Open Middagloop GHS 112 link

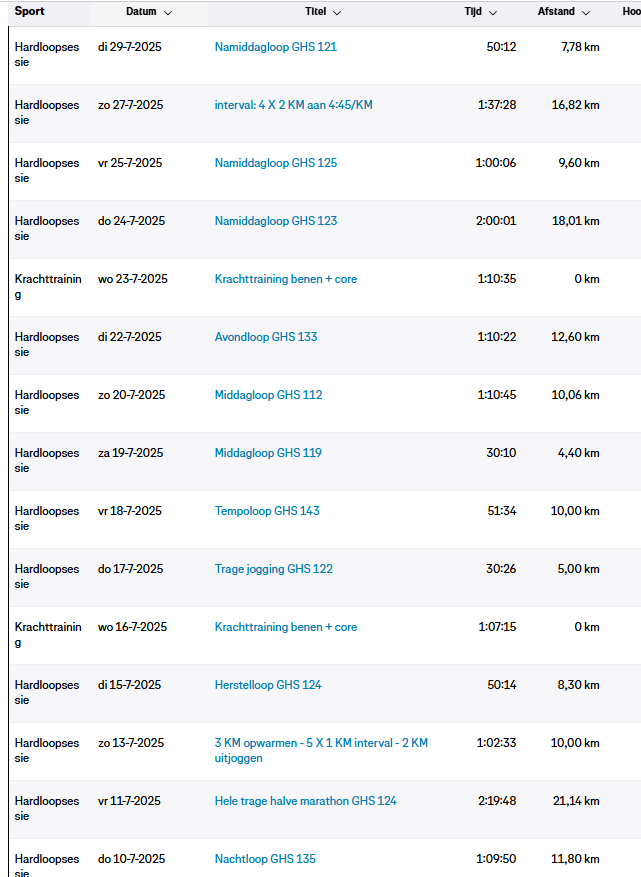(x=268, y=395)
